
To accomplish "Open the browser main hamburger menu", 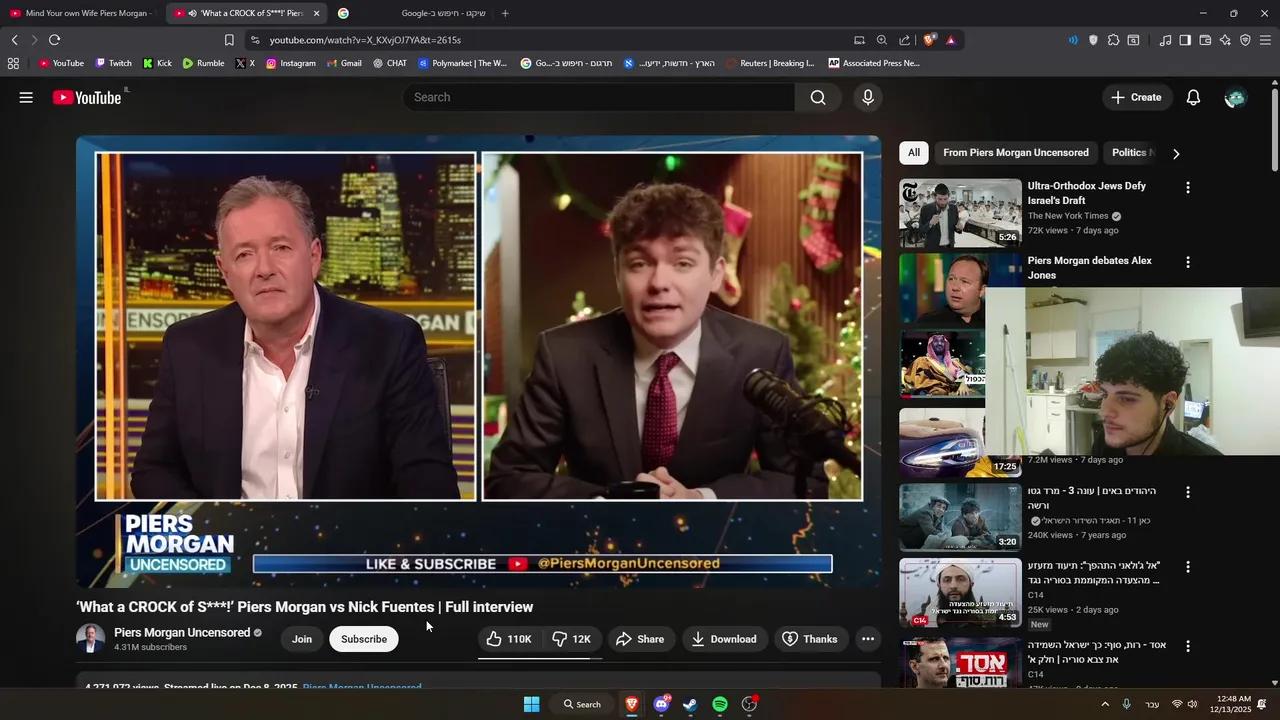I will 1265,40.
